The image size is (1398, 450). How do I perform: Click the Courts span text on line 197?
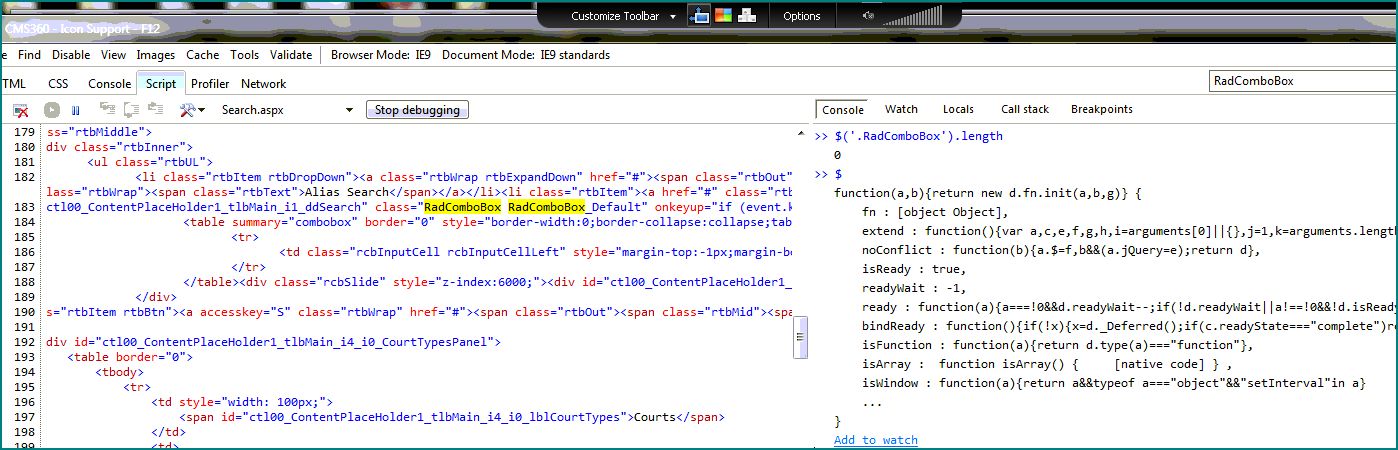point(656,417)
